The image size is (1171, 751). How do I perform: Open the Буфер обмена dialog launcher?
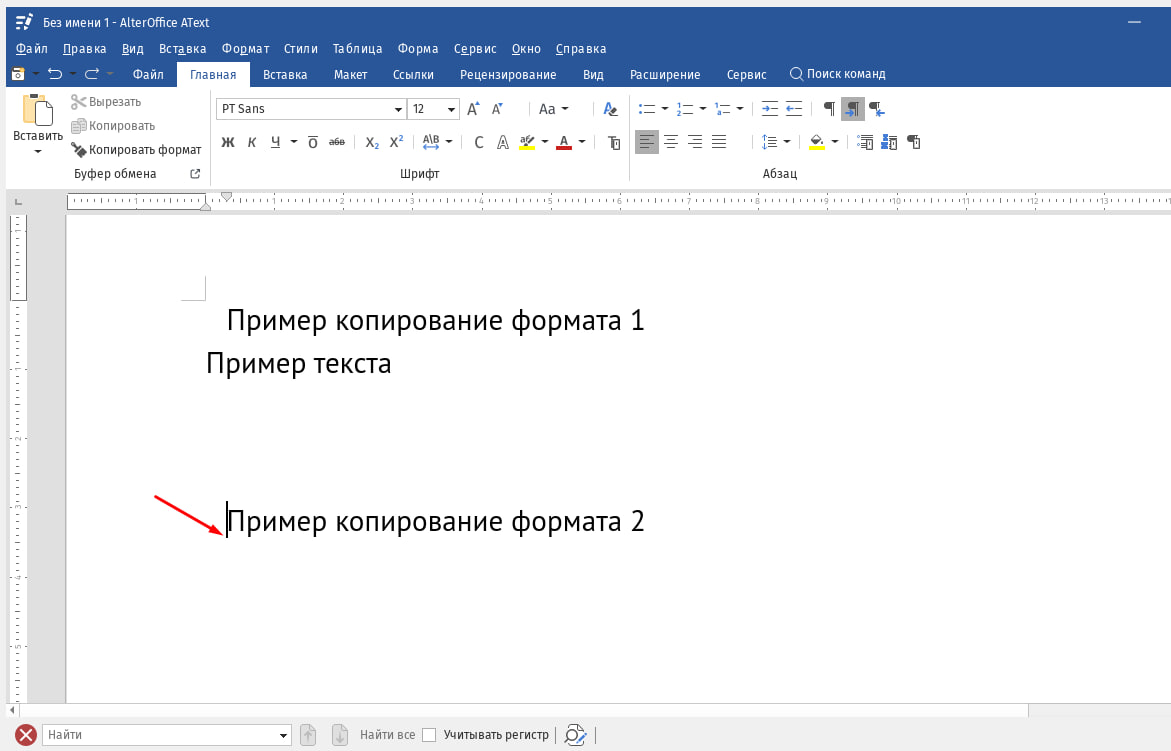(x=195, y=174)
